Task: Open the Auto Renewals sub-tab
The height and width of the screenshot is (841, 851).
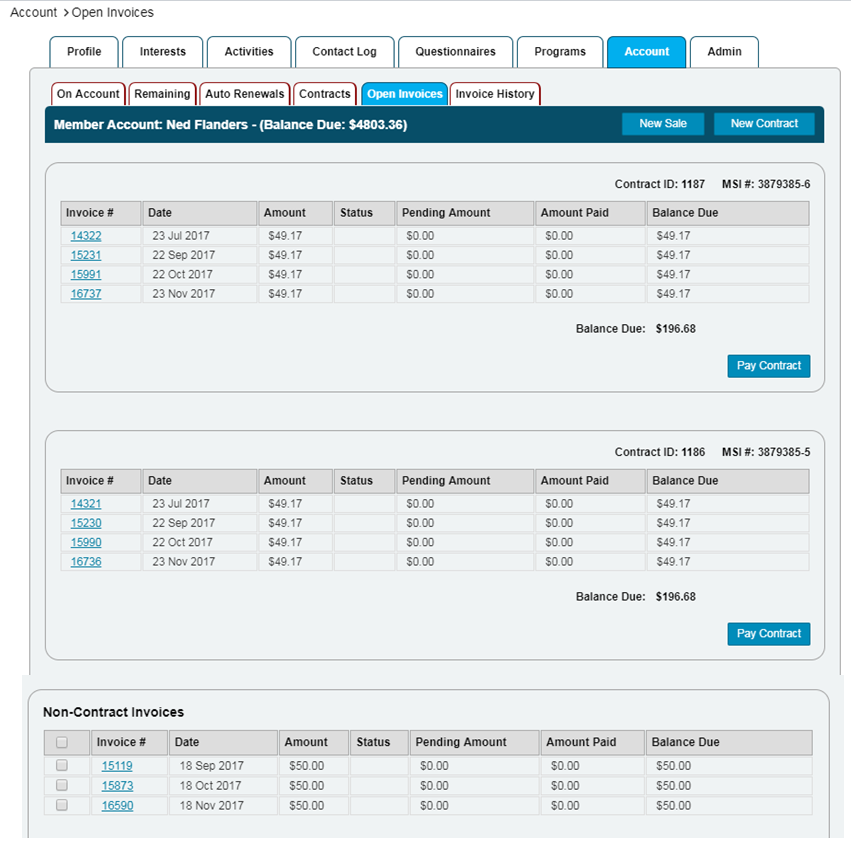Action: [x=245, y=94]
